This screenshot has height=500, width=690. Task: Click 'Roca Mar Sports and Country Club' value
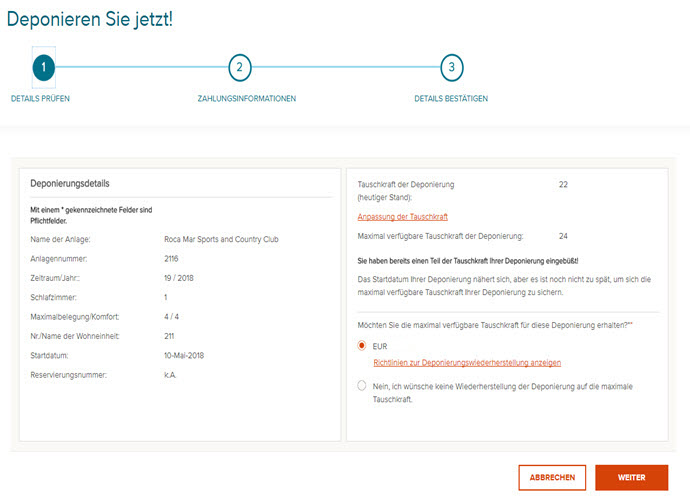(221, 239)
